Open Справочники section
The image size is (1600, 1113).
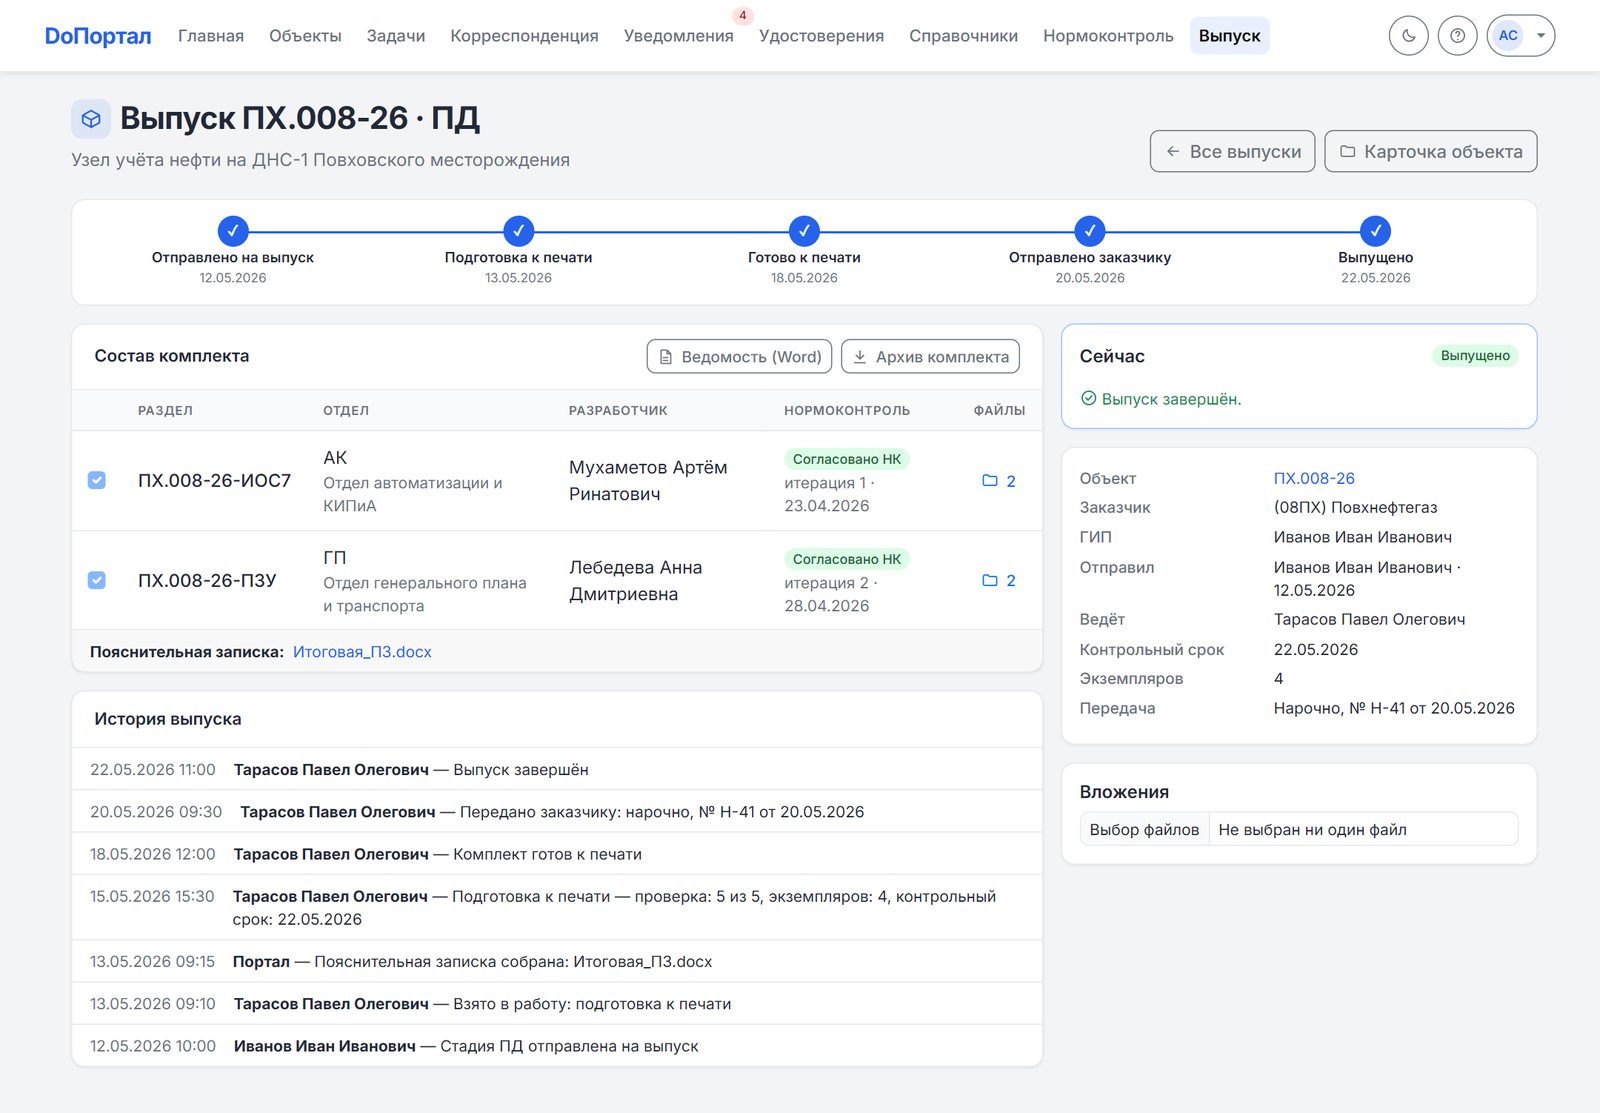click(963, 36)
